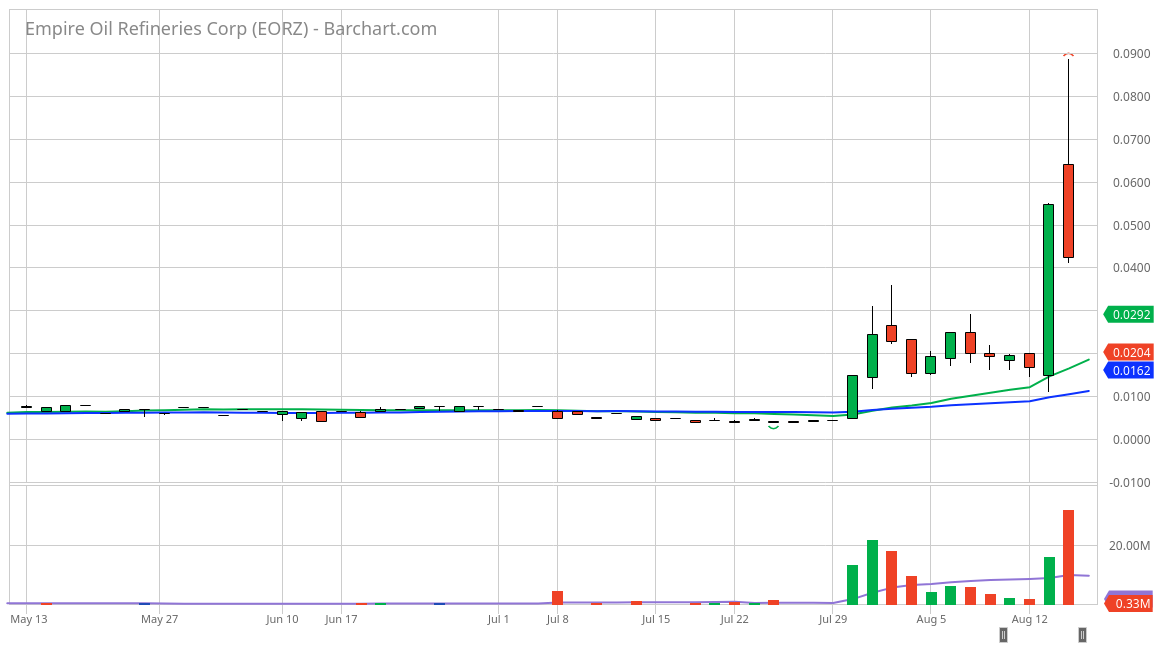The height and width of the screenshot is (650, 1156).
Task: Click the red candlestick with the wick reaching 0.036
Action: (x=891, y=333)
